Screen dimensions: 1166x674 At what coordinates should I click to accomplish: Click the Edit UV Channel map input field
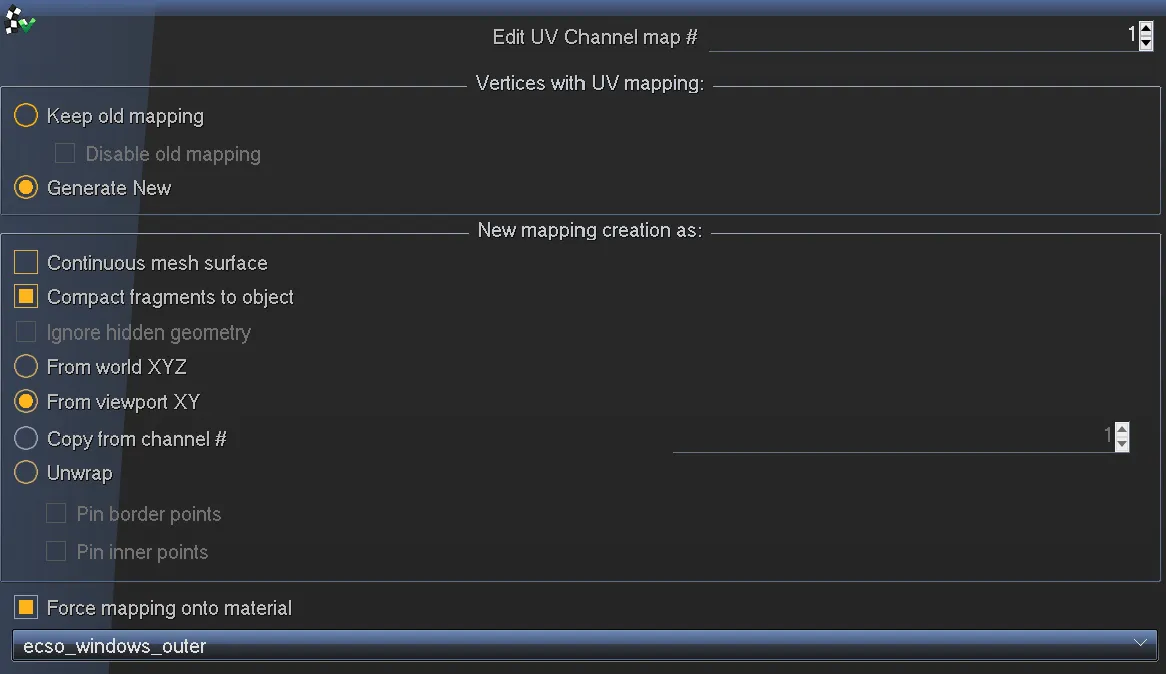click(x=920, y=37)
